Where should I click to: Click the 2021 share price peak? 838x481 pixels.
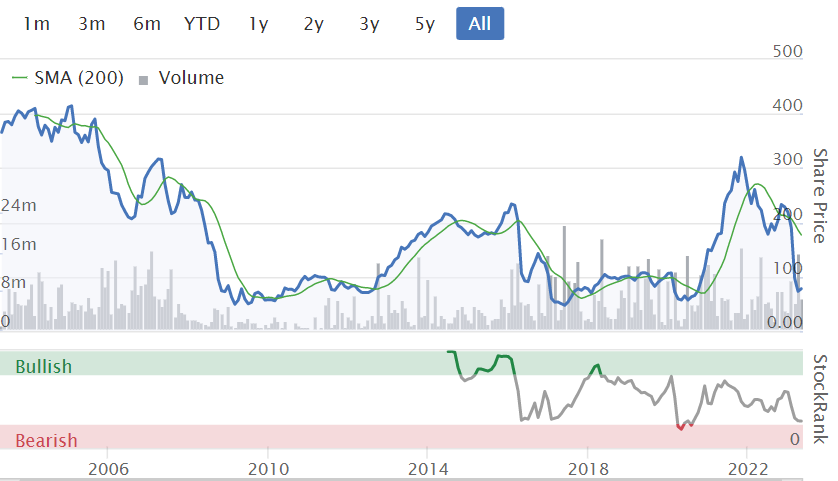[x=741, y=158]
